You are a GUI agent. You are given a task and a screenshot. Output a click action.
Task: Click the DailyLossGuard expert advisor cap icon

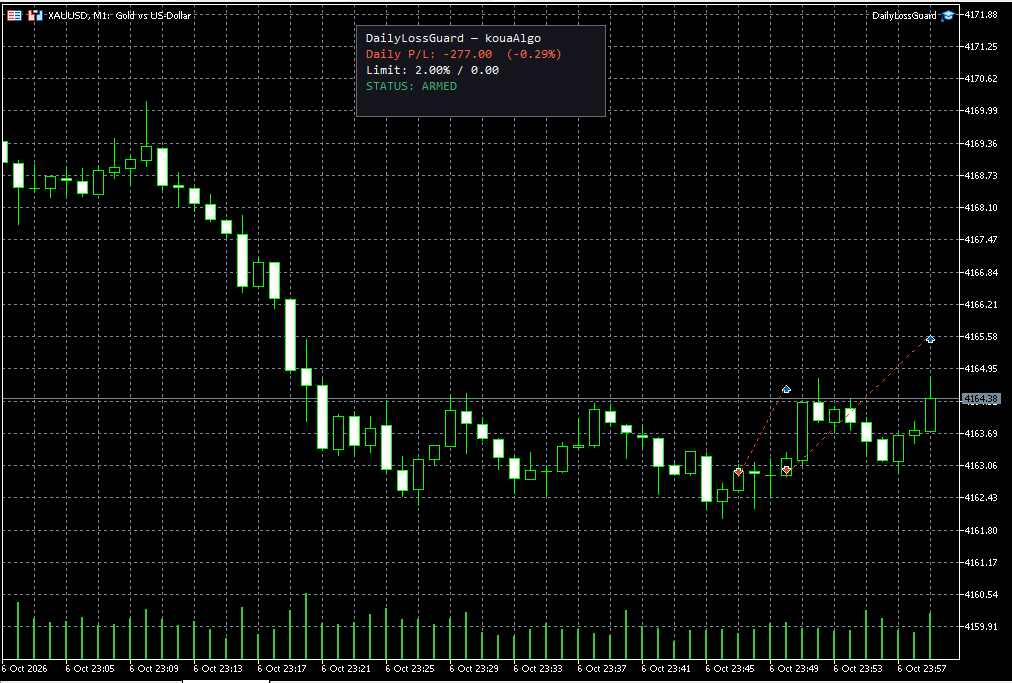[947, 15]
